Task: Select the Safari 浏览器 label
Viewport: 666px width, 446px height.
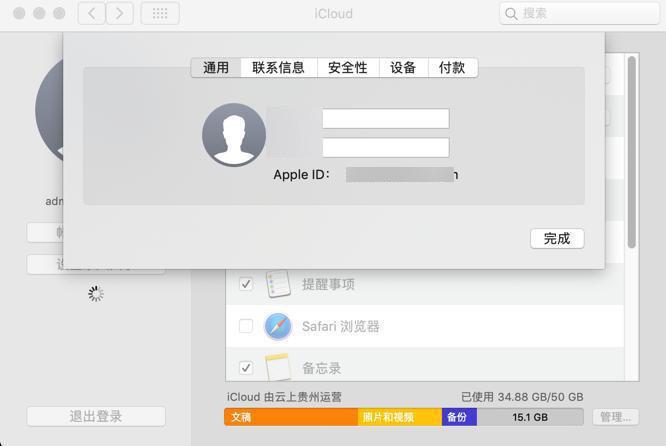Action: (x=341, y=327)
